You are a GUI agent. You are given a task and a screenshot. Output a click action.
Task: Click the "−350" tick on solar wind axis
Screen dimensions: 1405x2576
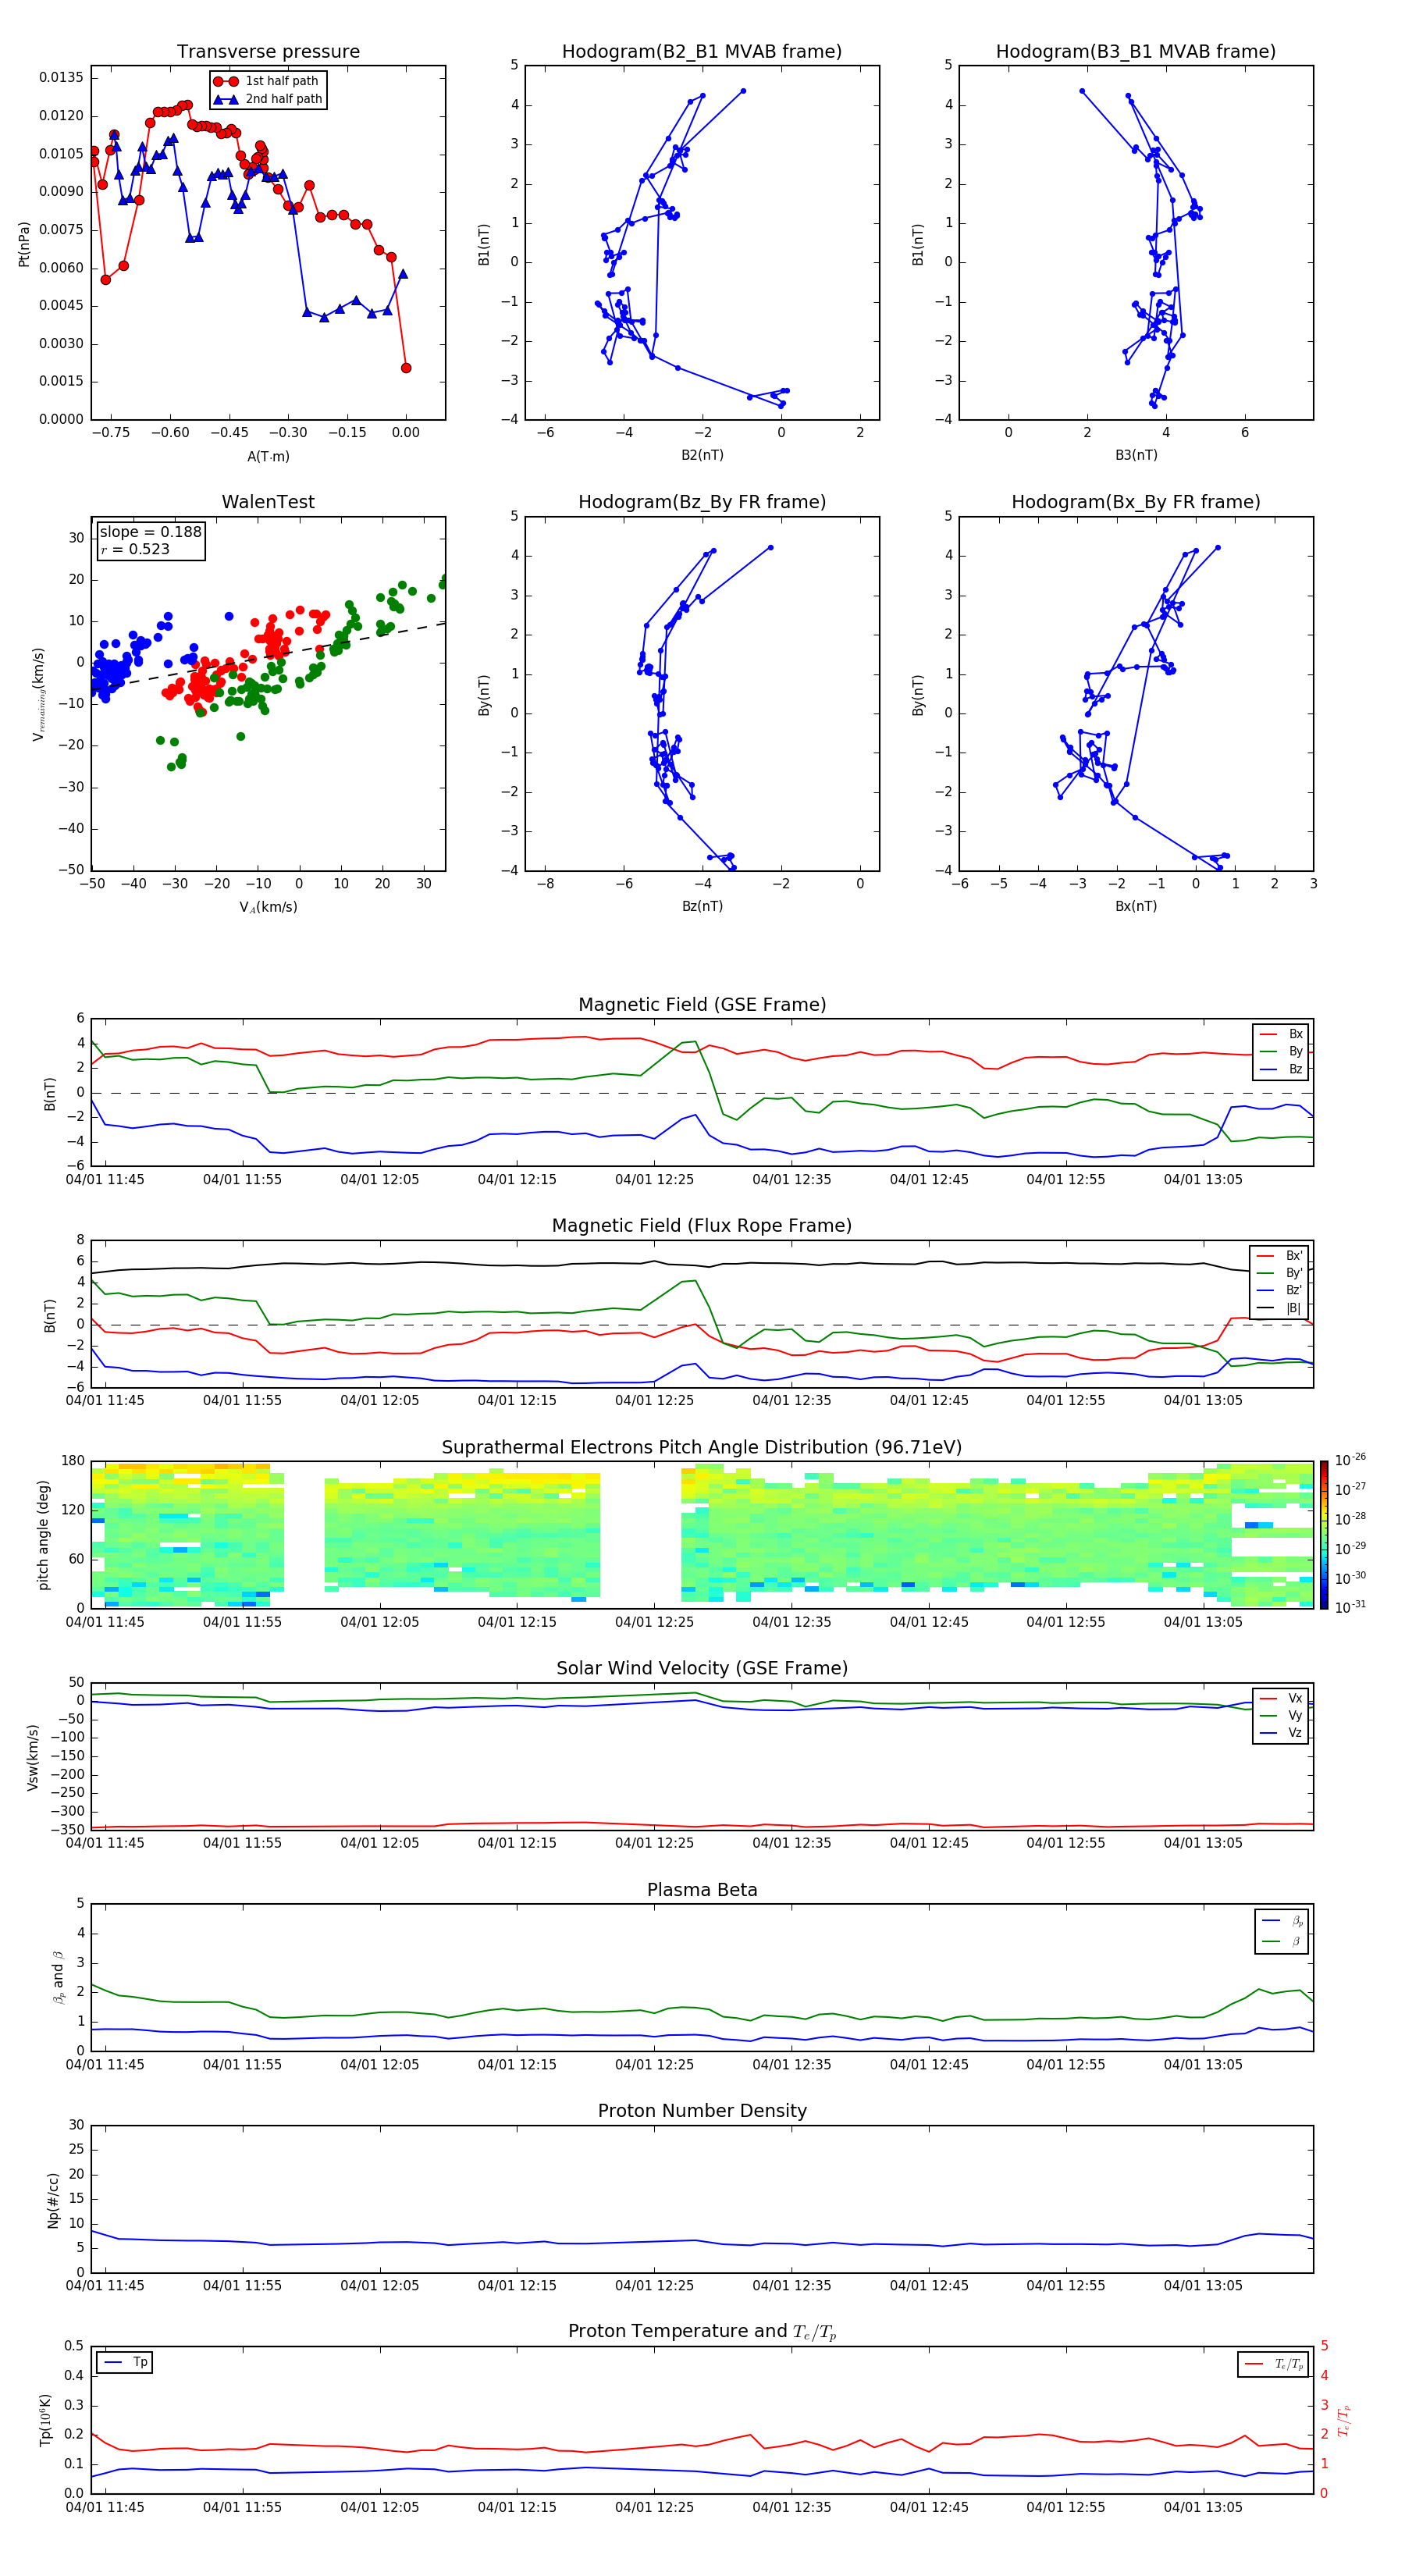tap(67, 1830)
